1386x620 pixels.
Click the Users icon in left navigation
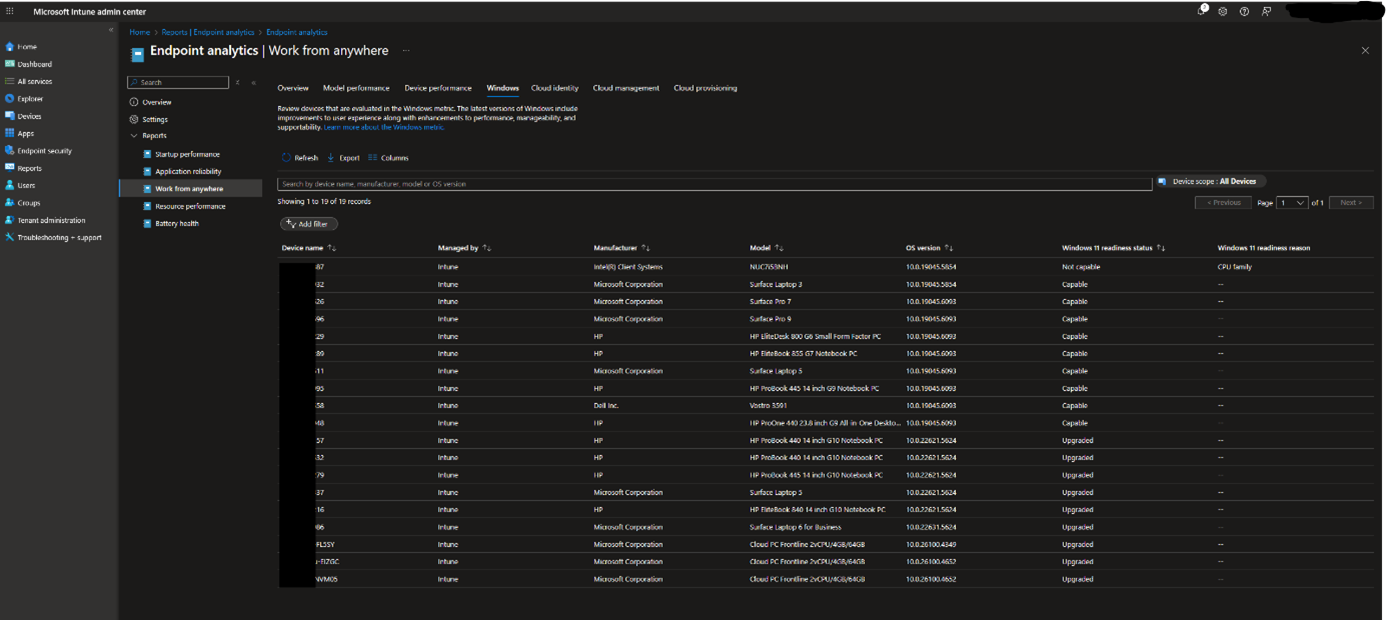(x=10, y=185)
